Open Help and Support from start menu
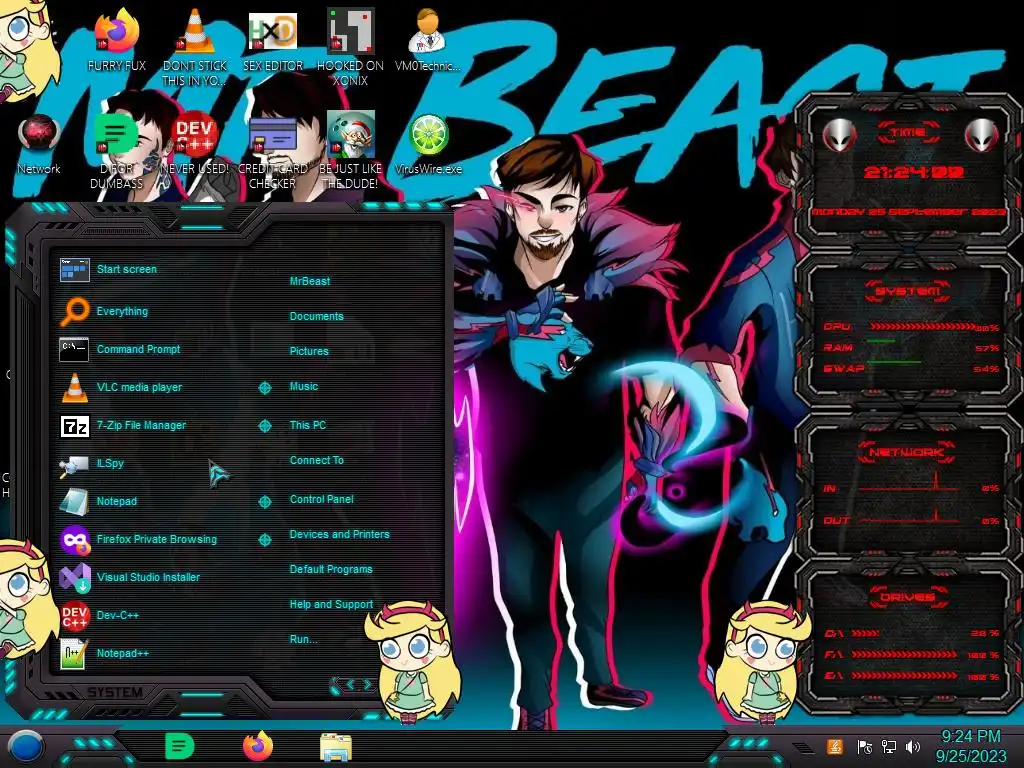The image size is (1024, 768). [x=331, y=604]
